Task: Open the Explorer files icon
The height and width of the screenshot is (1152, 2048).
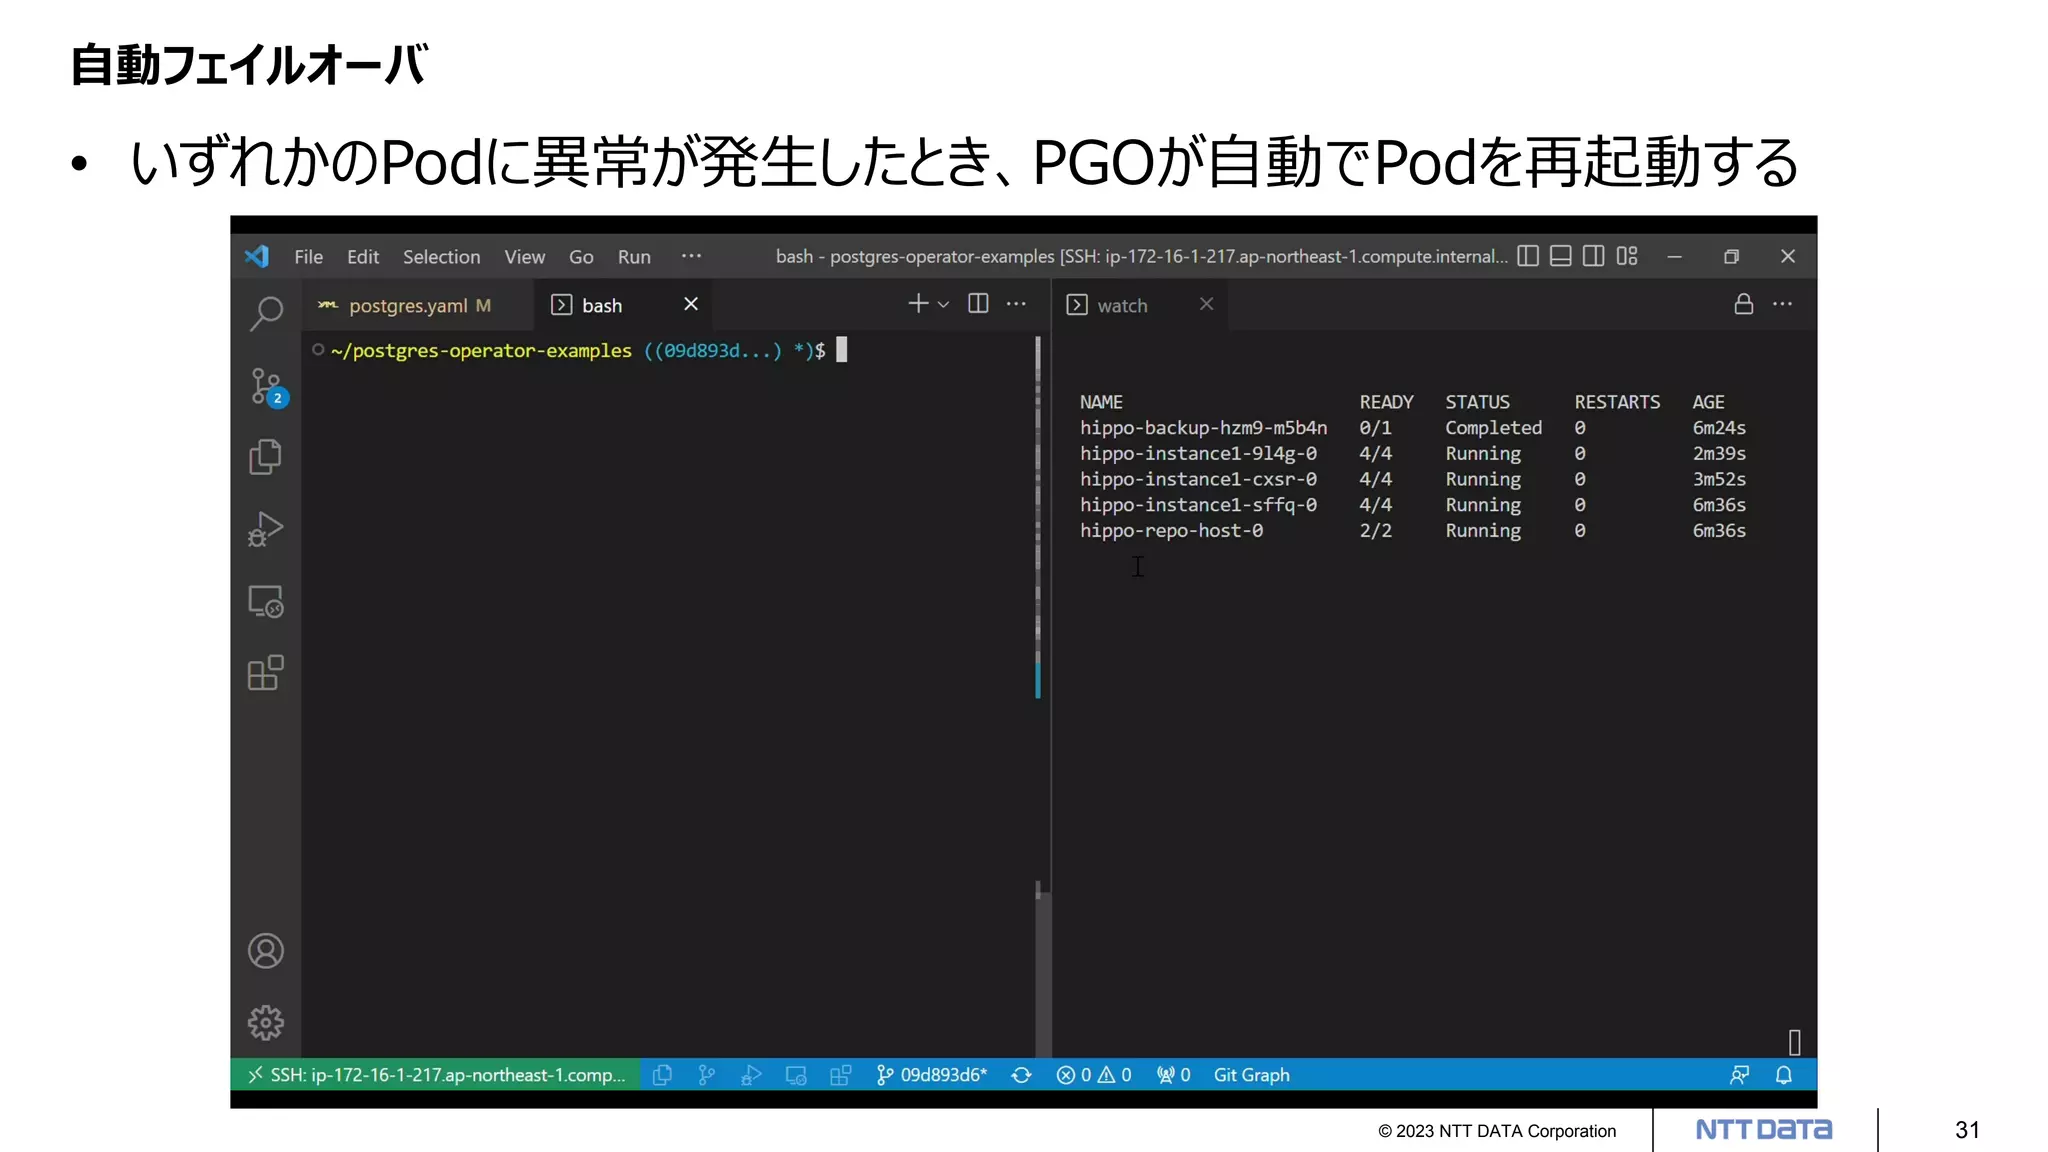Action: tap(266, 457)
